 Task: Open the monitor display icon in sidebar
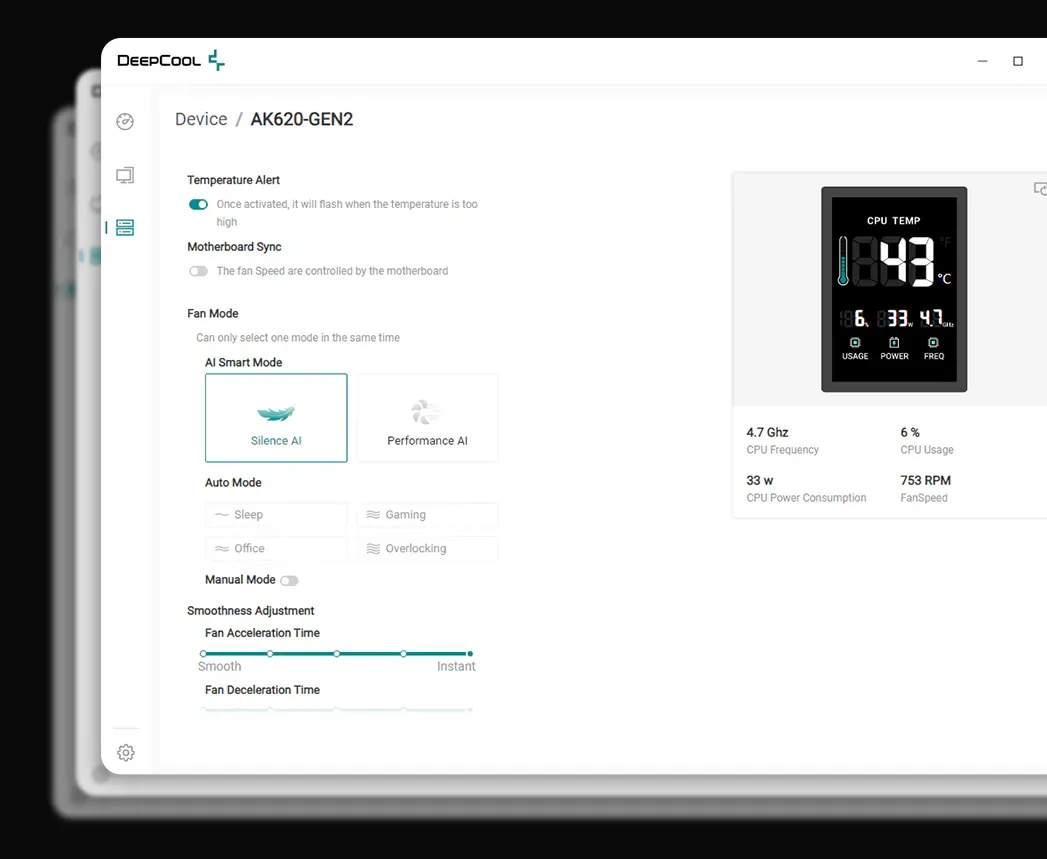[125, 175]
